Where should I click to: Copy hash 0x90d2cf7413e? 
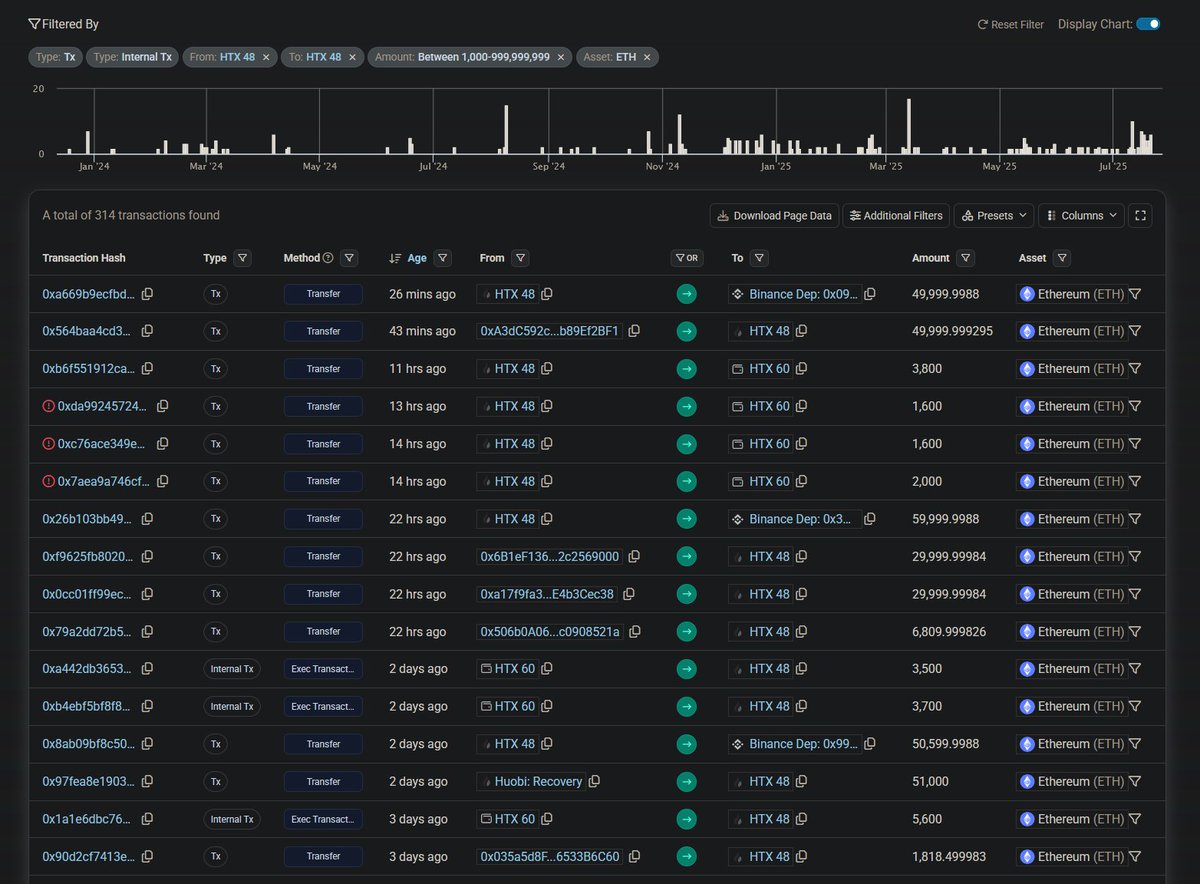[147, 857]
